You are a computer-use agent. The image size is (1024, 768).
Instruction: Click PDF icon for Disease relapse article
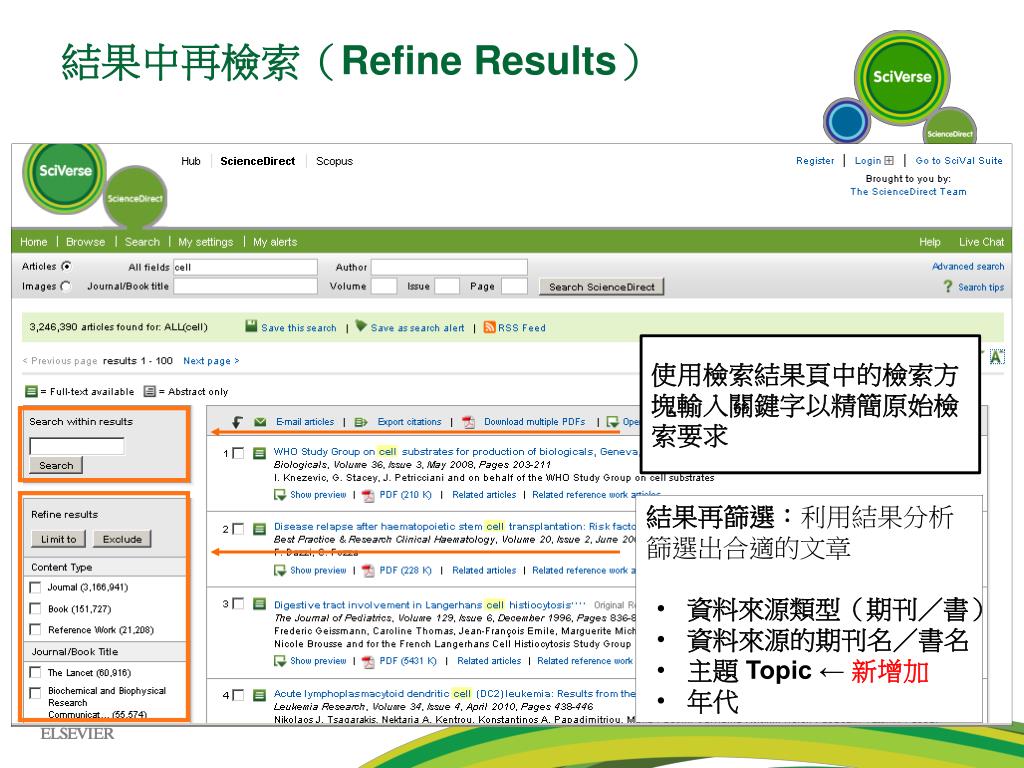368,571
